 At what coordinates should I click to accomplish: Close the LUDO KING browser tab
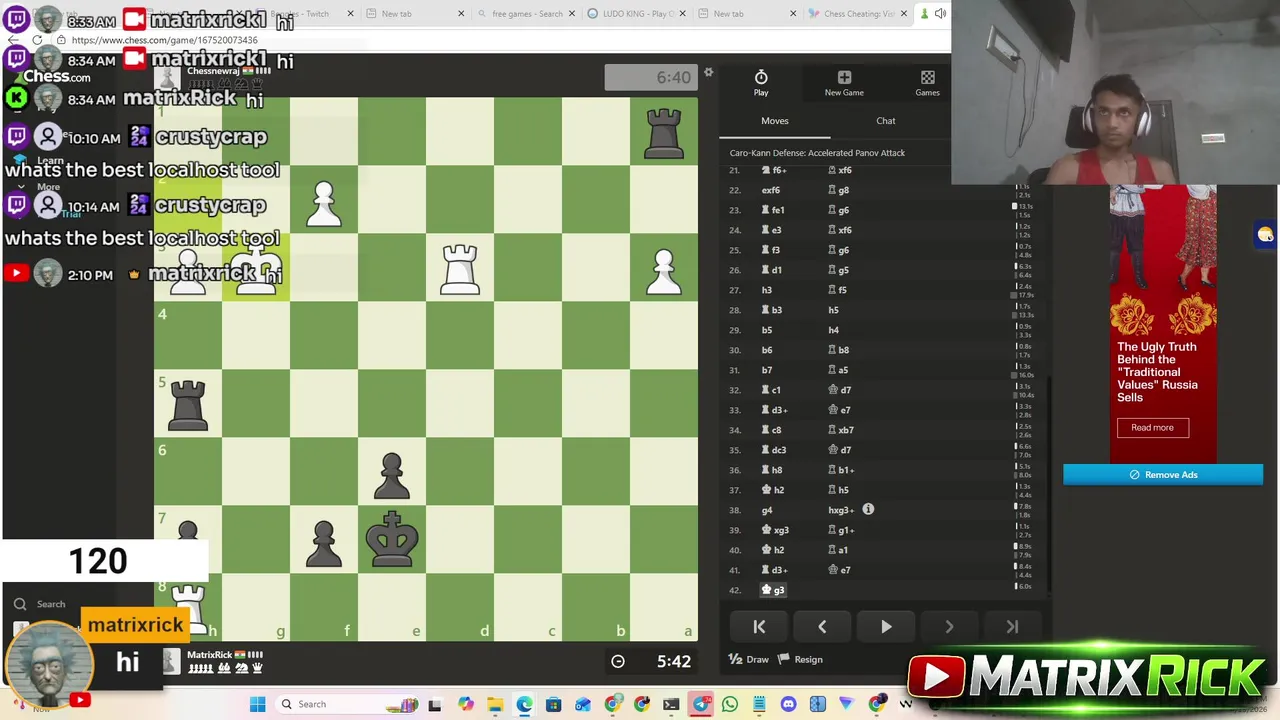coord(683,14)
